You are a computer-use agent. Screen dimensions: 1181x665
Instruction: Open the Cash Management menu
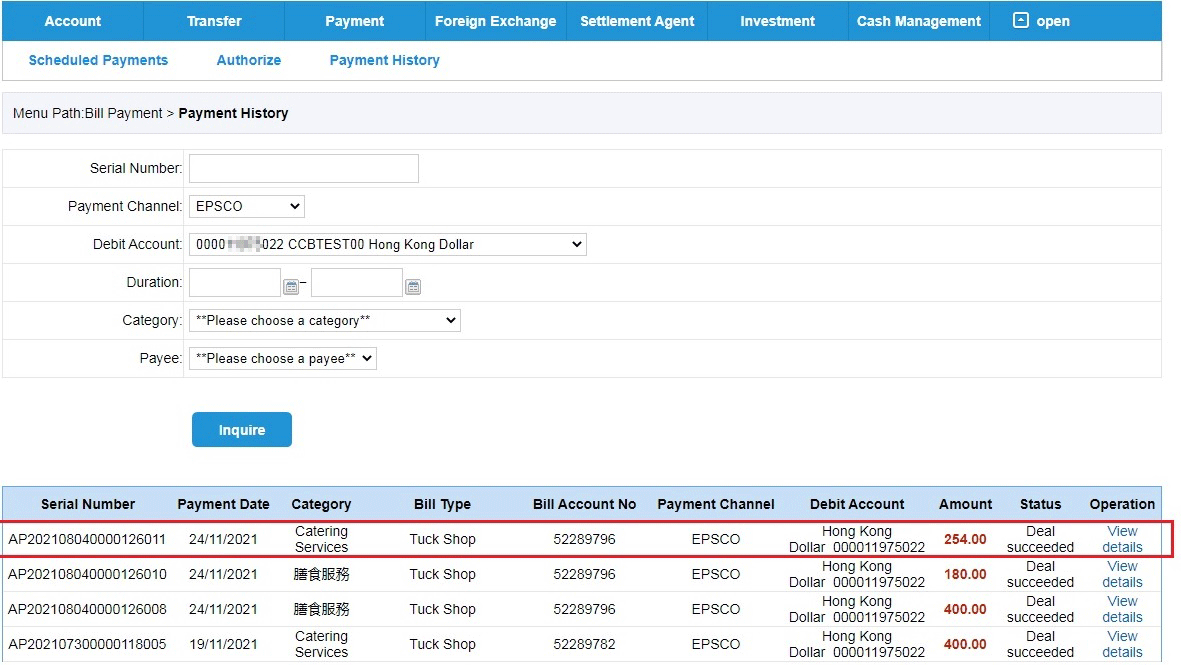tap(919, 21)
